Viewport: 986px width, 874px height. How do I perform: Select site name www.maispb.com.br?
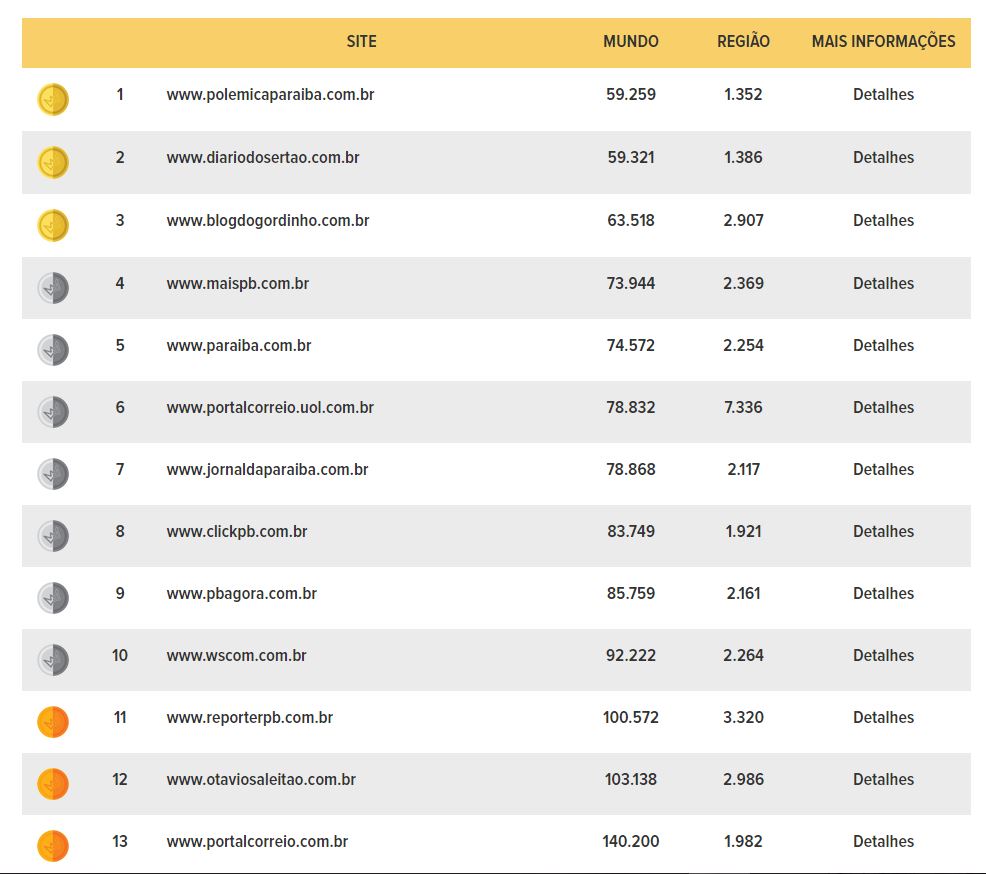pyautogui.click(x=238, y=284)
